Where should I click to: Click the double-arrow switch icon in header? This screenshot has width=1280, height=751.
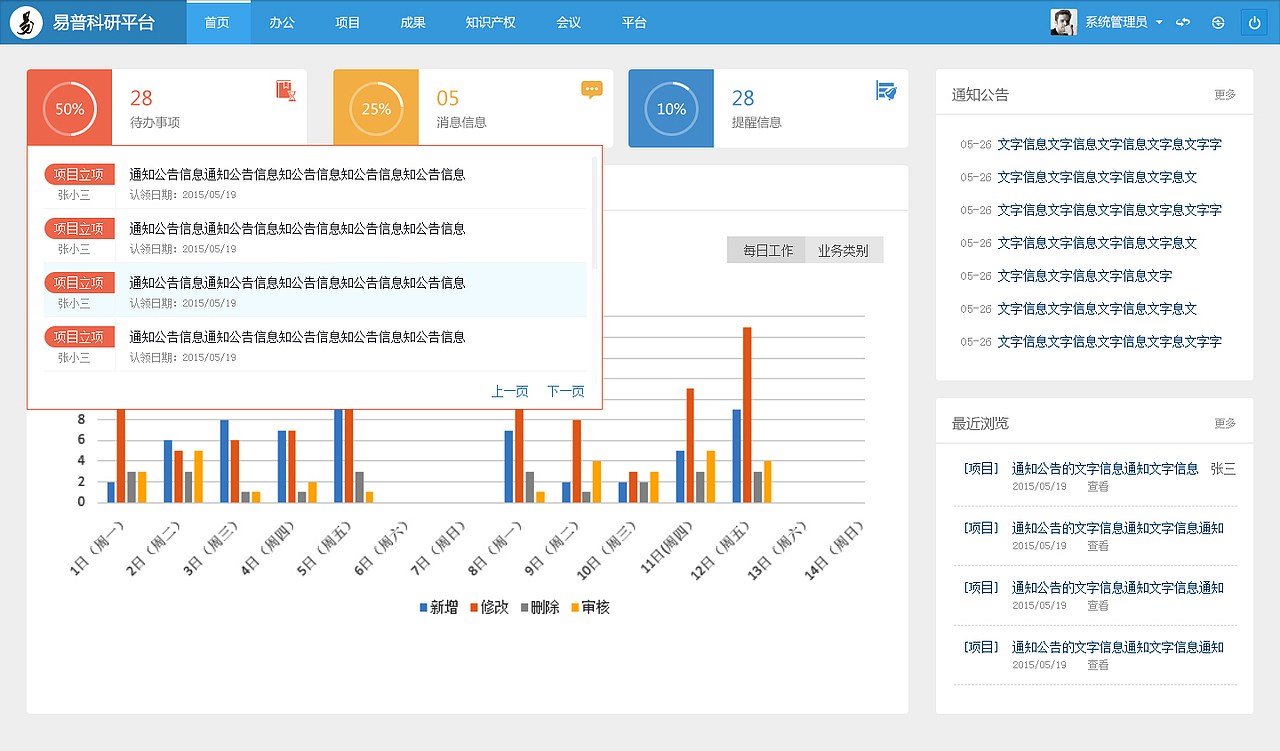1183,22
